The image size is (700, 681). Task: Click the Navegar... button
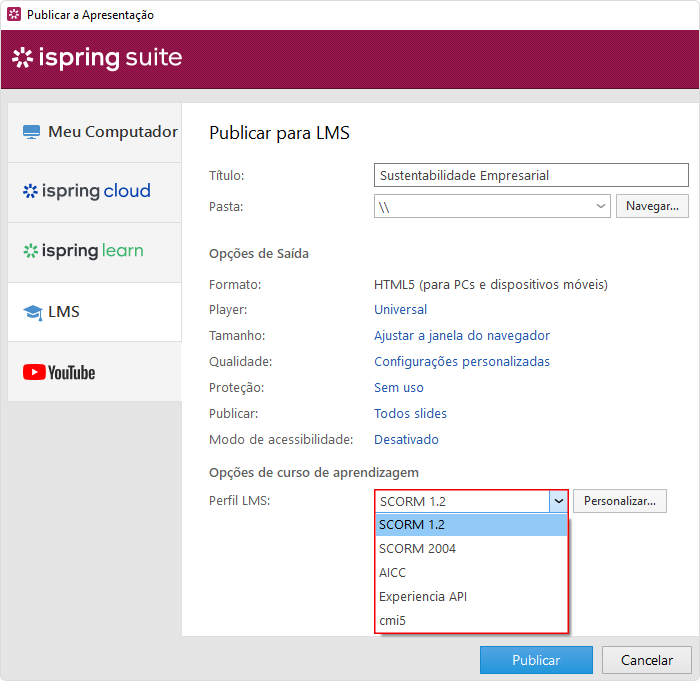[652, 206]
